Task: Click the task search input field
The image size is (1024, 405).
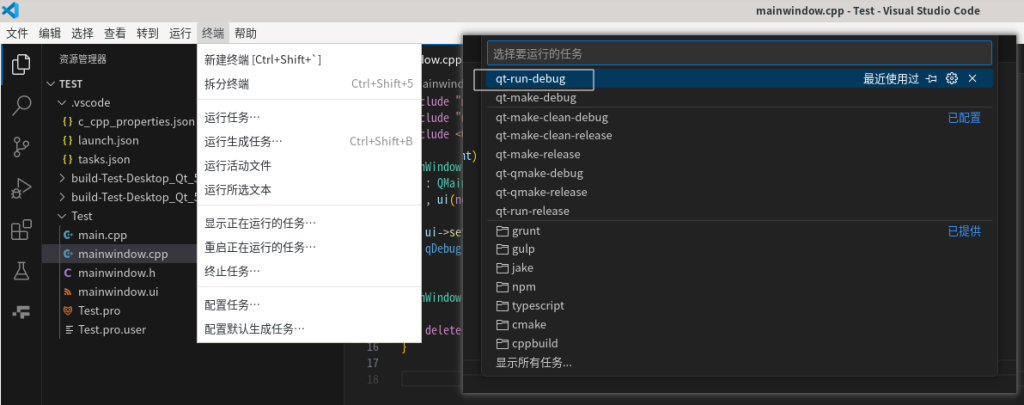Action: pyautogui.click(x=738, y=53)
